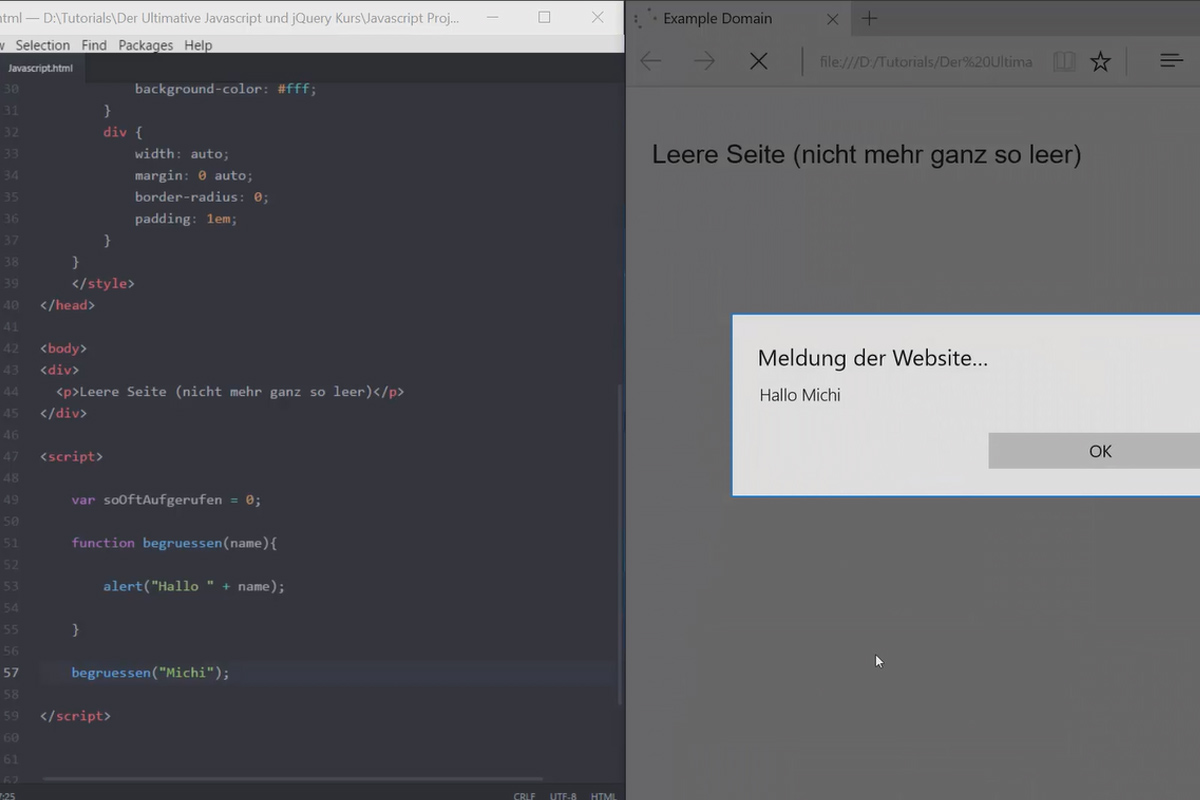This screenshot has width=1200, height=800.
Task: Click the editor horizontal scrollbar
Action: [293, 779]
